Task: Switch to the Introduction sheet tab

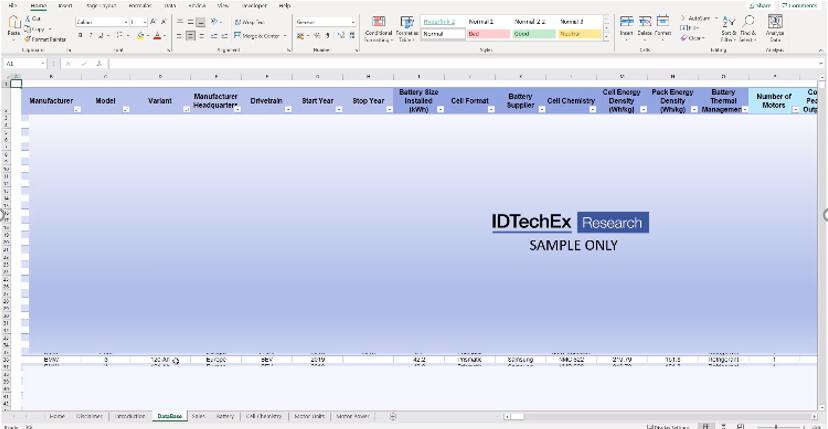Action: pyautogui.click(x=130, y=416)
